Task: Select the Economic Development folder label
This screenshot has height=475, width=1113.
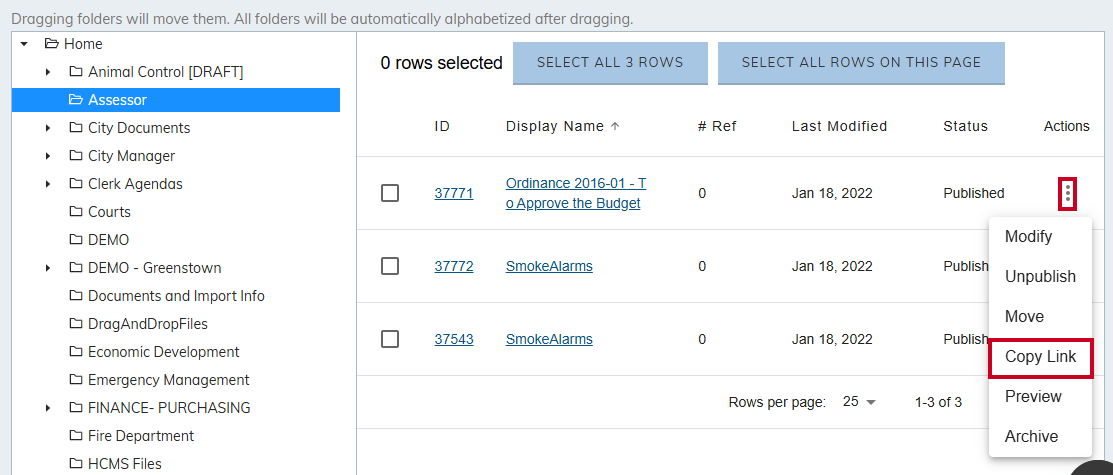Action: (164, 351)
